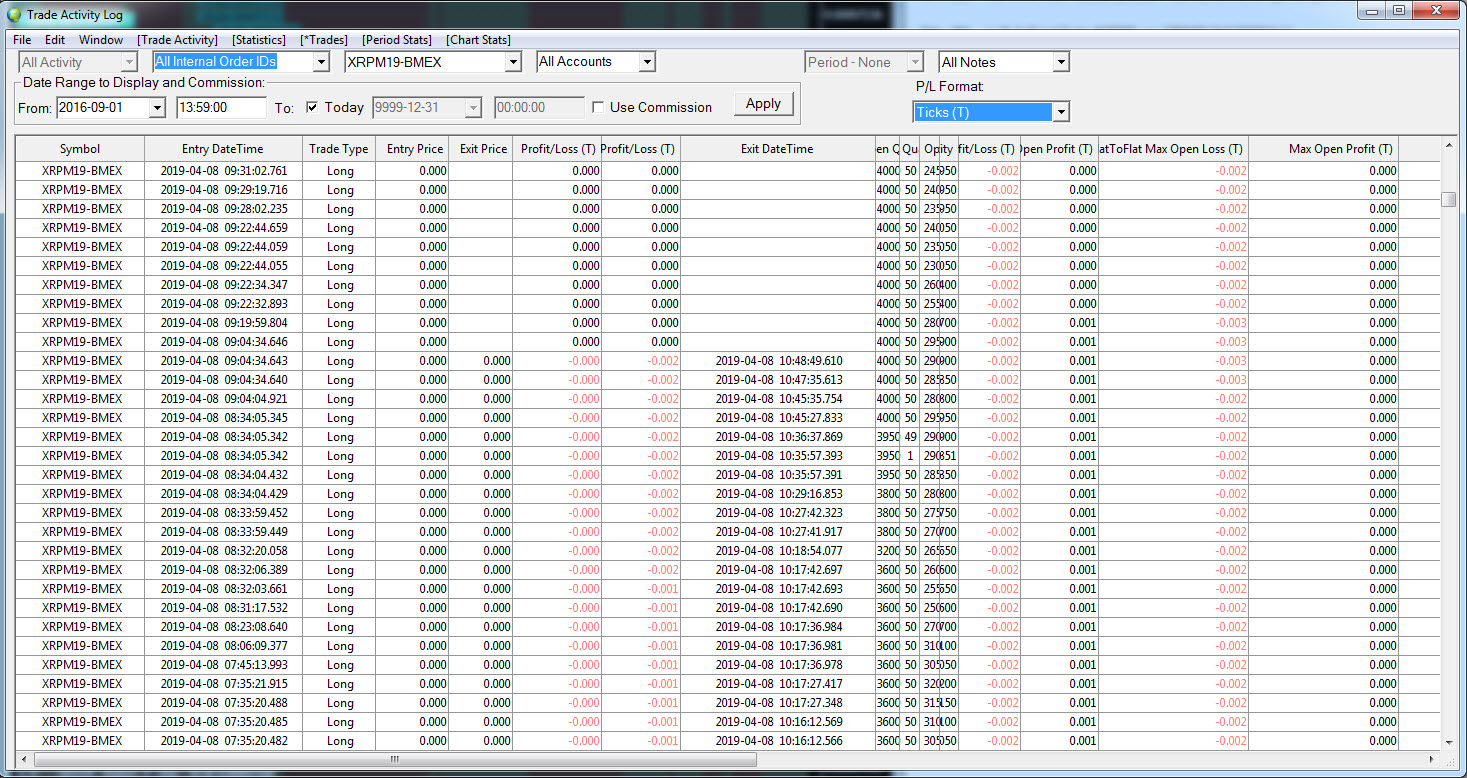Click the vertical scrollbar down arrow

click(1449, 742)
